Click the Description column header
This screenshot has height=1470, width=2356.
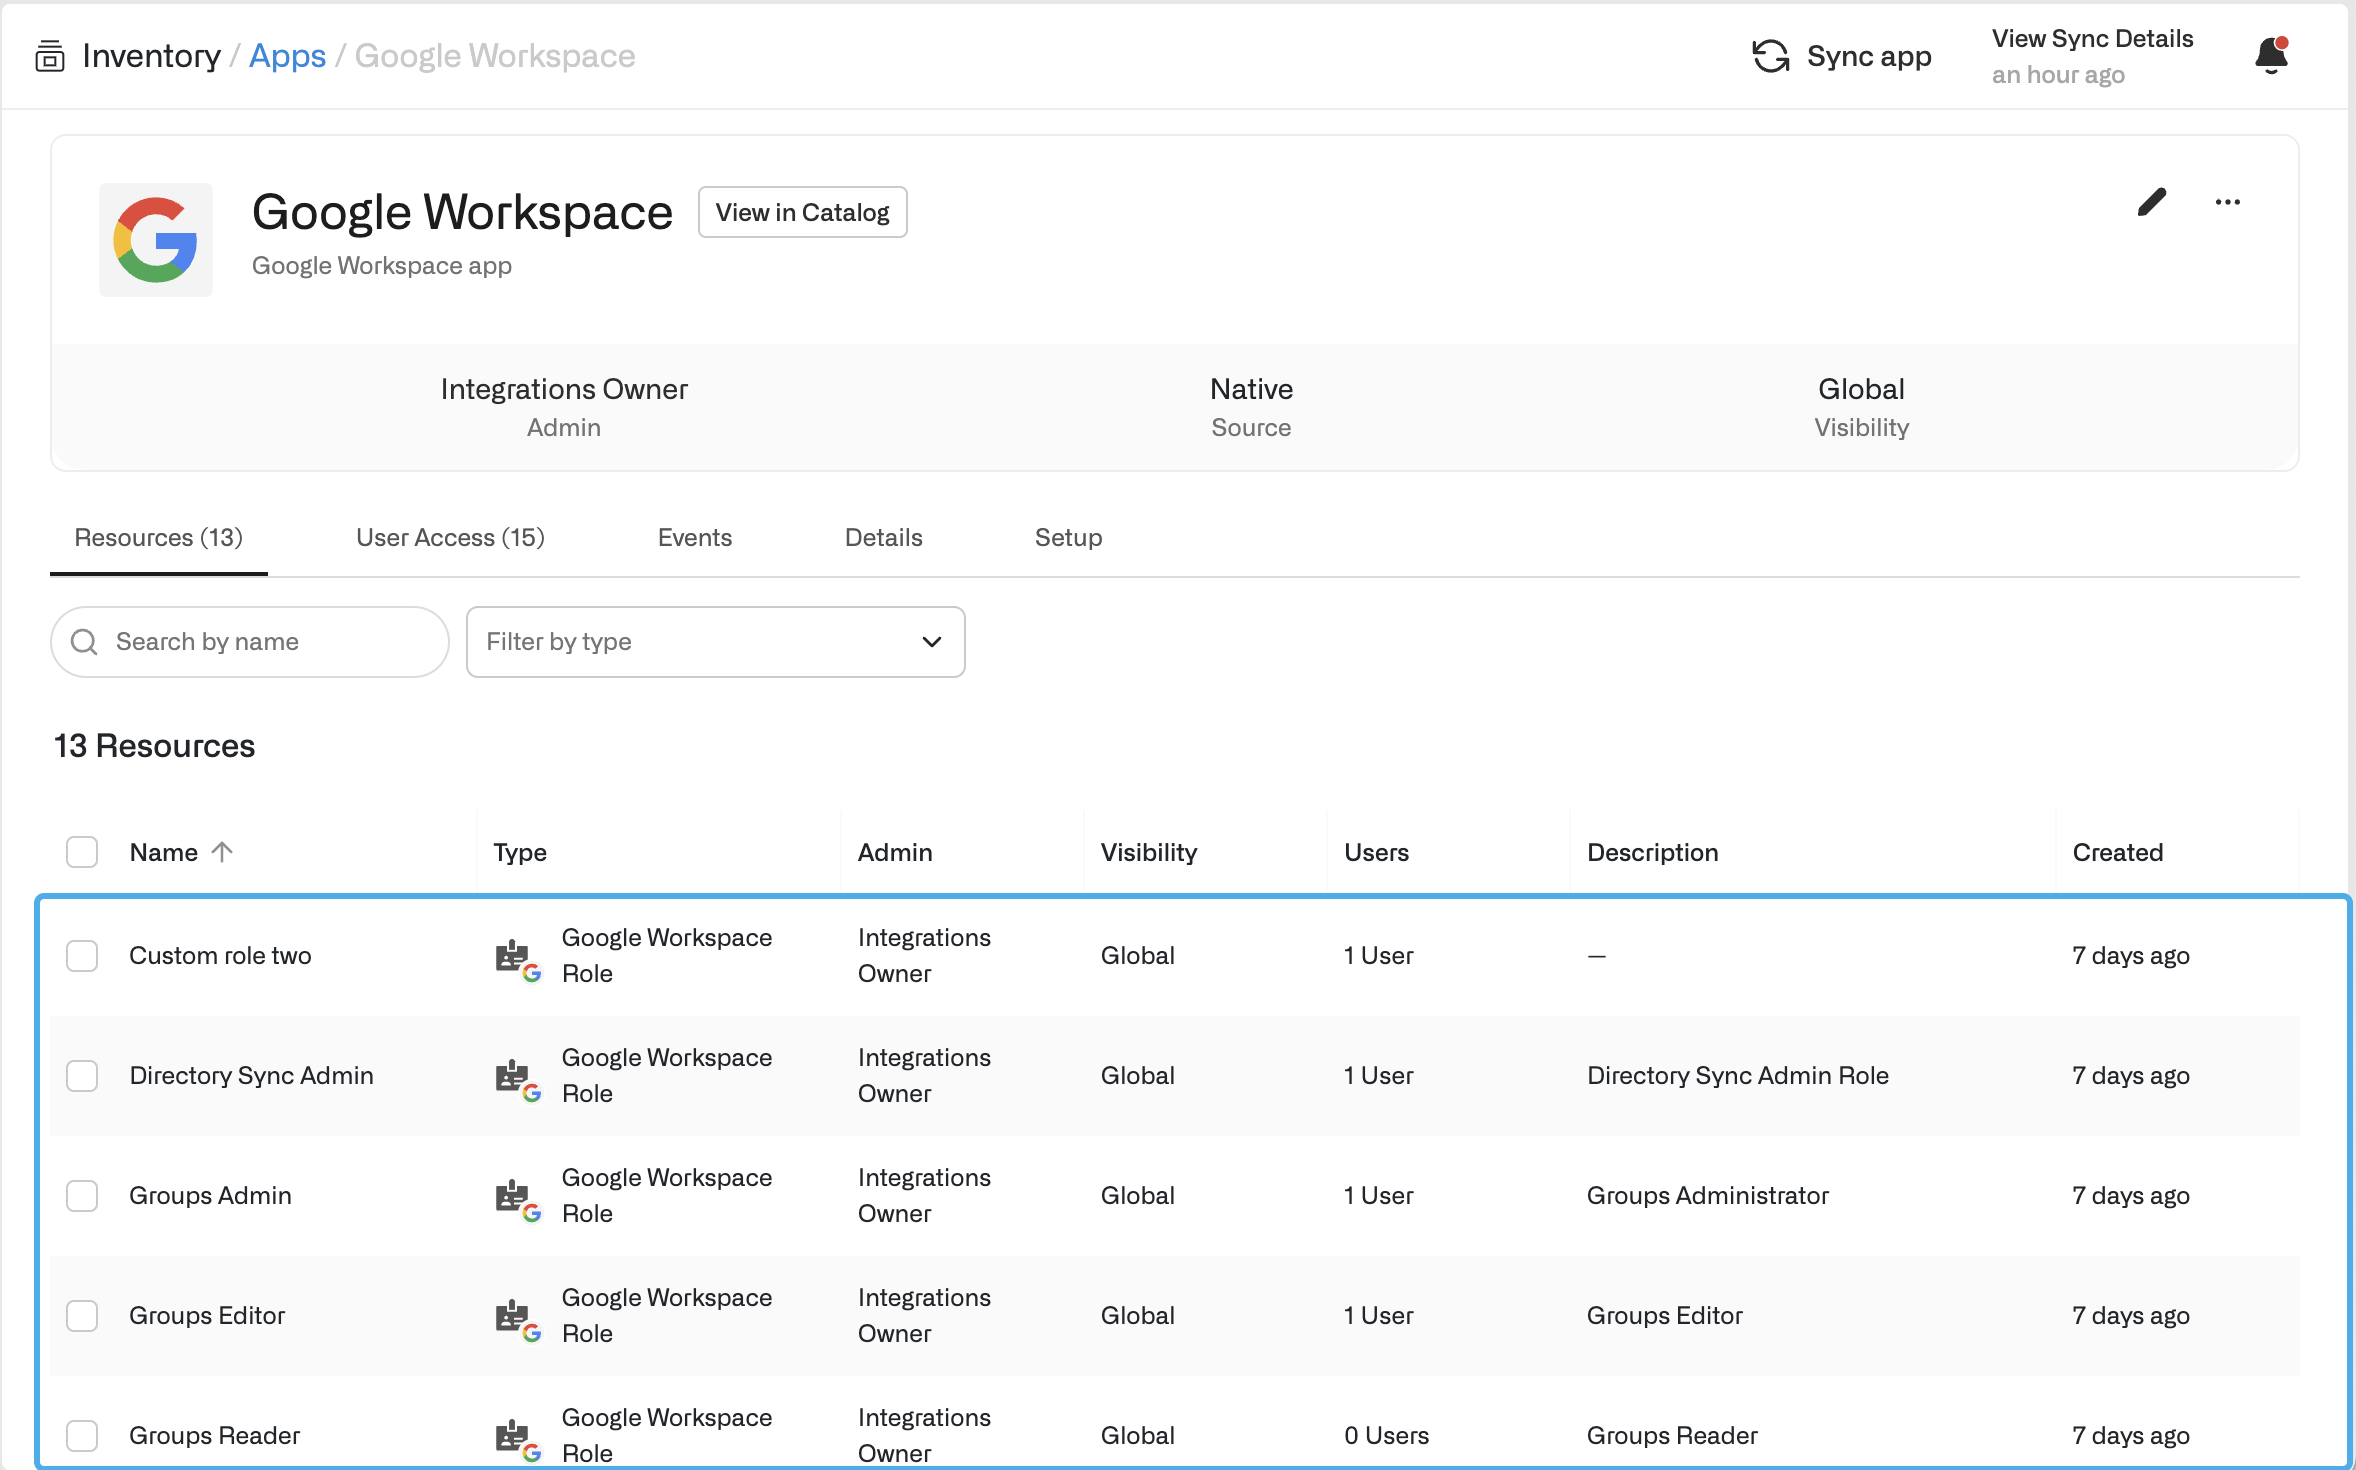click(x=1652, y=852)
